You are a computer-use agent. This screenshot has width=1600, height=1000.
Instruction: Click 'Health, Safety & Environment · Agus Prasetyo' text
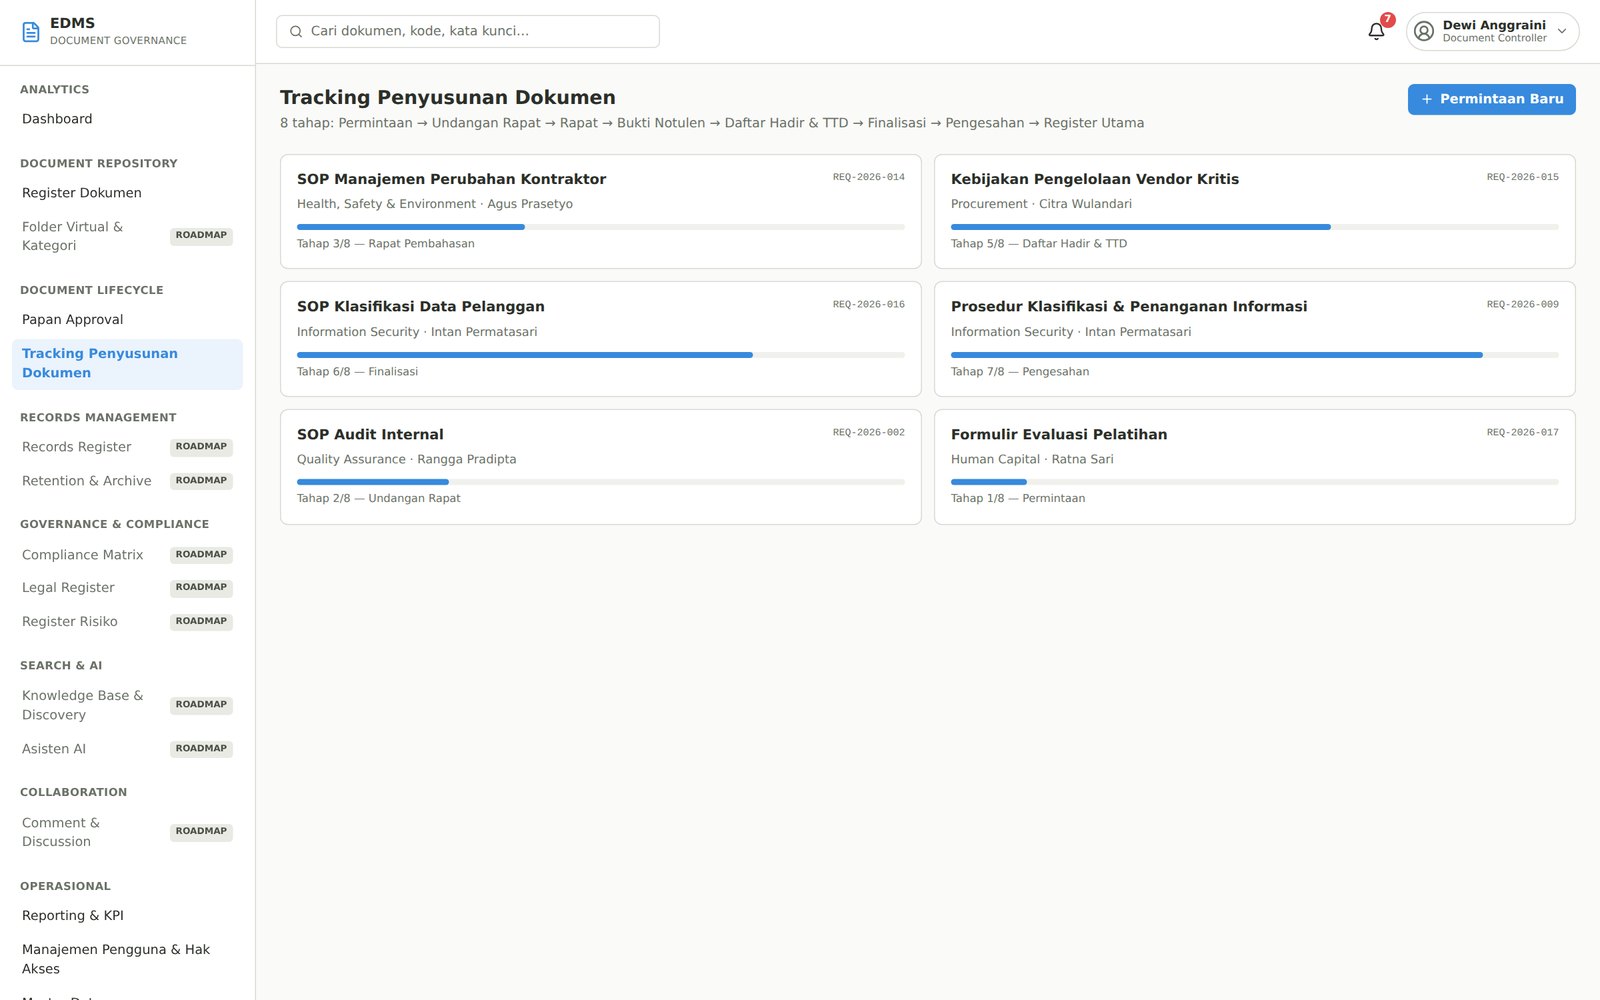pyautogui.click(x=435, y=204)
